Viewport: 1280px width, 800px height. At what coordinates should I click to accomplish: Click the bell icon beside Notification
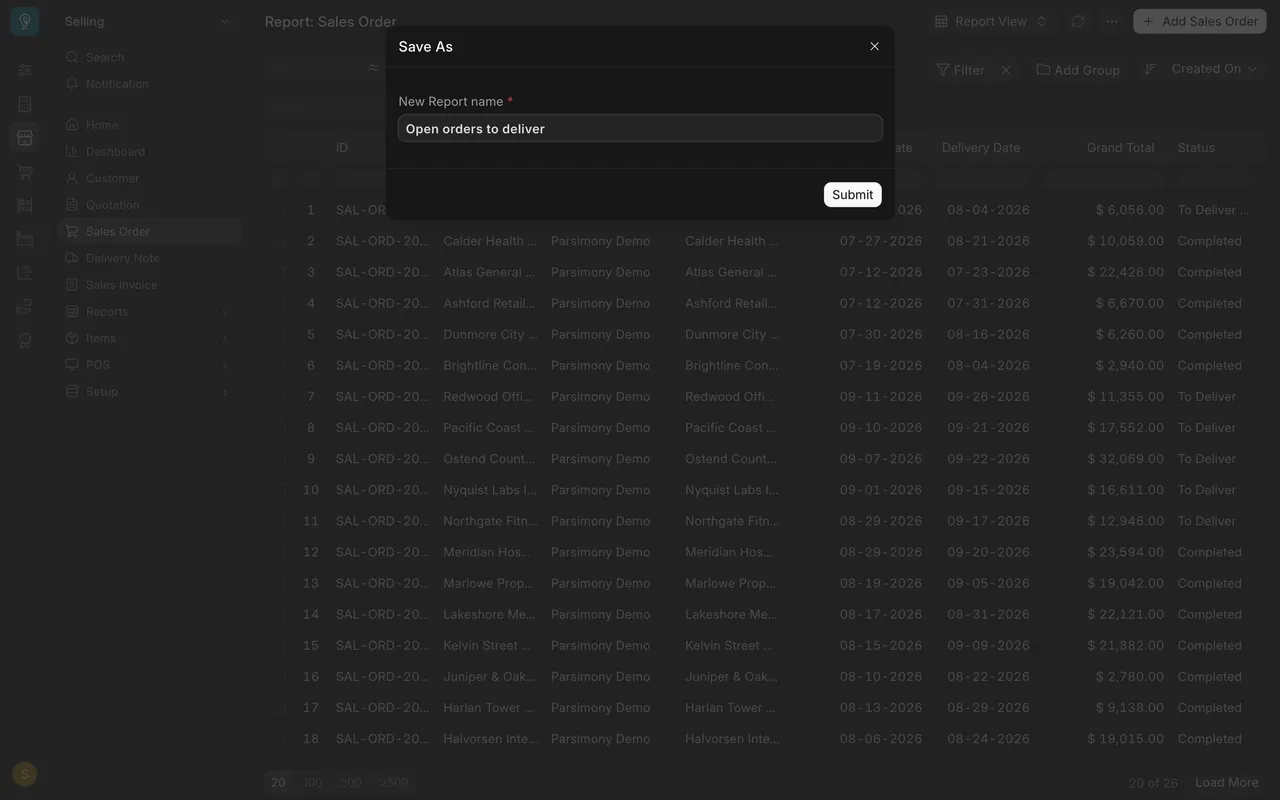[72, 84]
